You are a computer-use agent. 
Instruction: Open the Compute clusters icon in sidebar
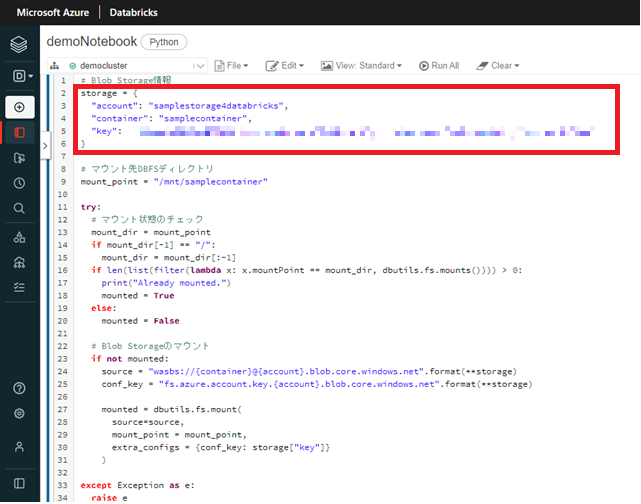tap(19, 262)
